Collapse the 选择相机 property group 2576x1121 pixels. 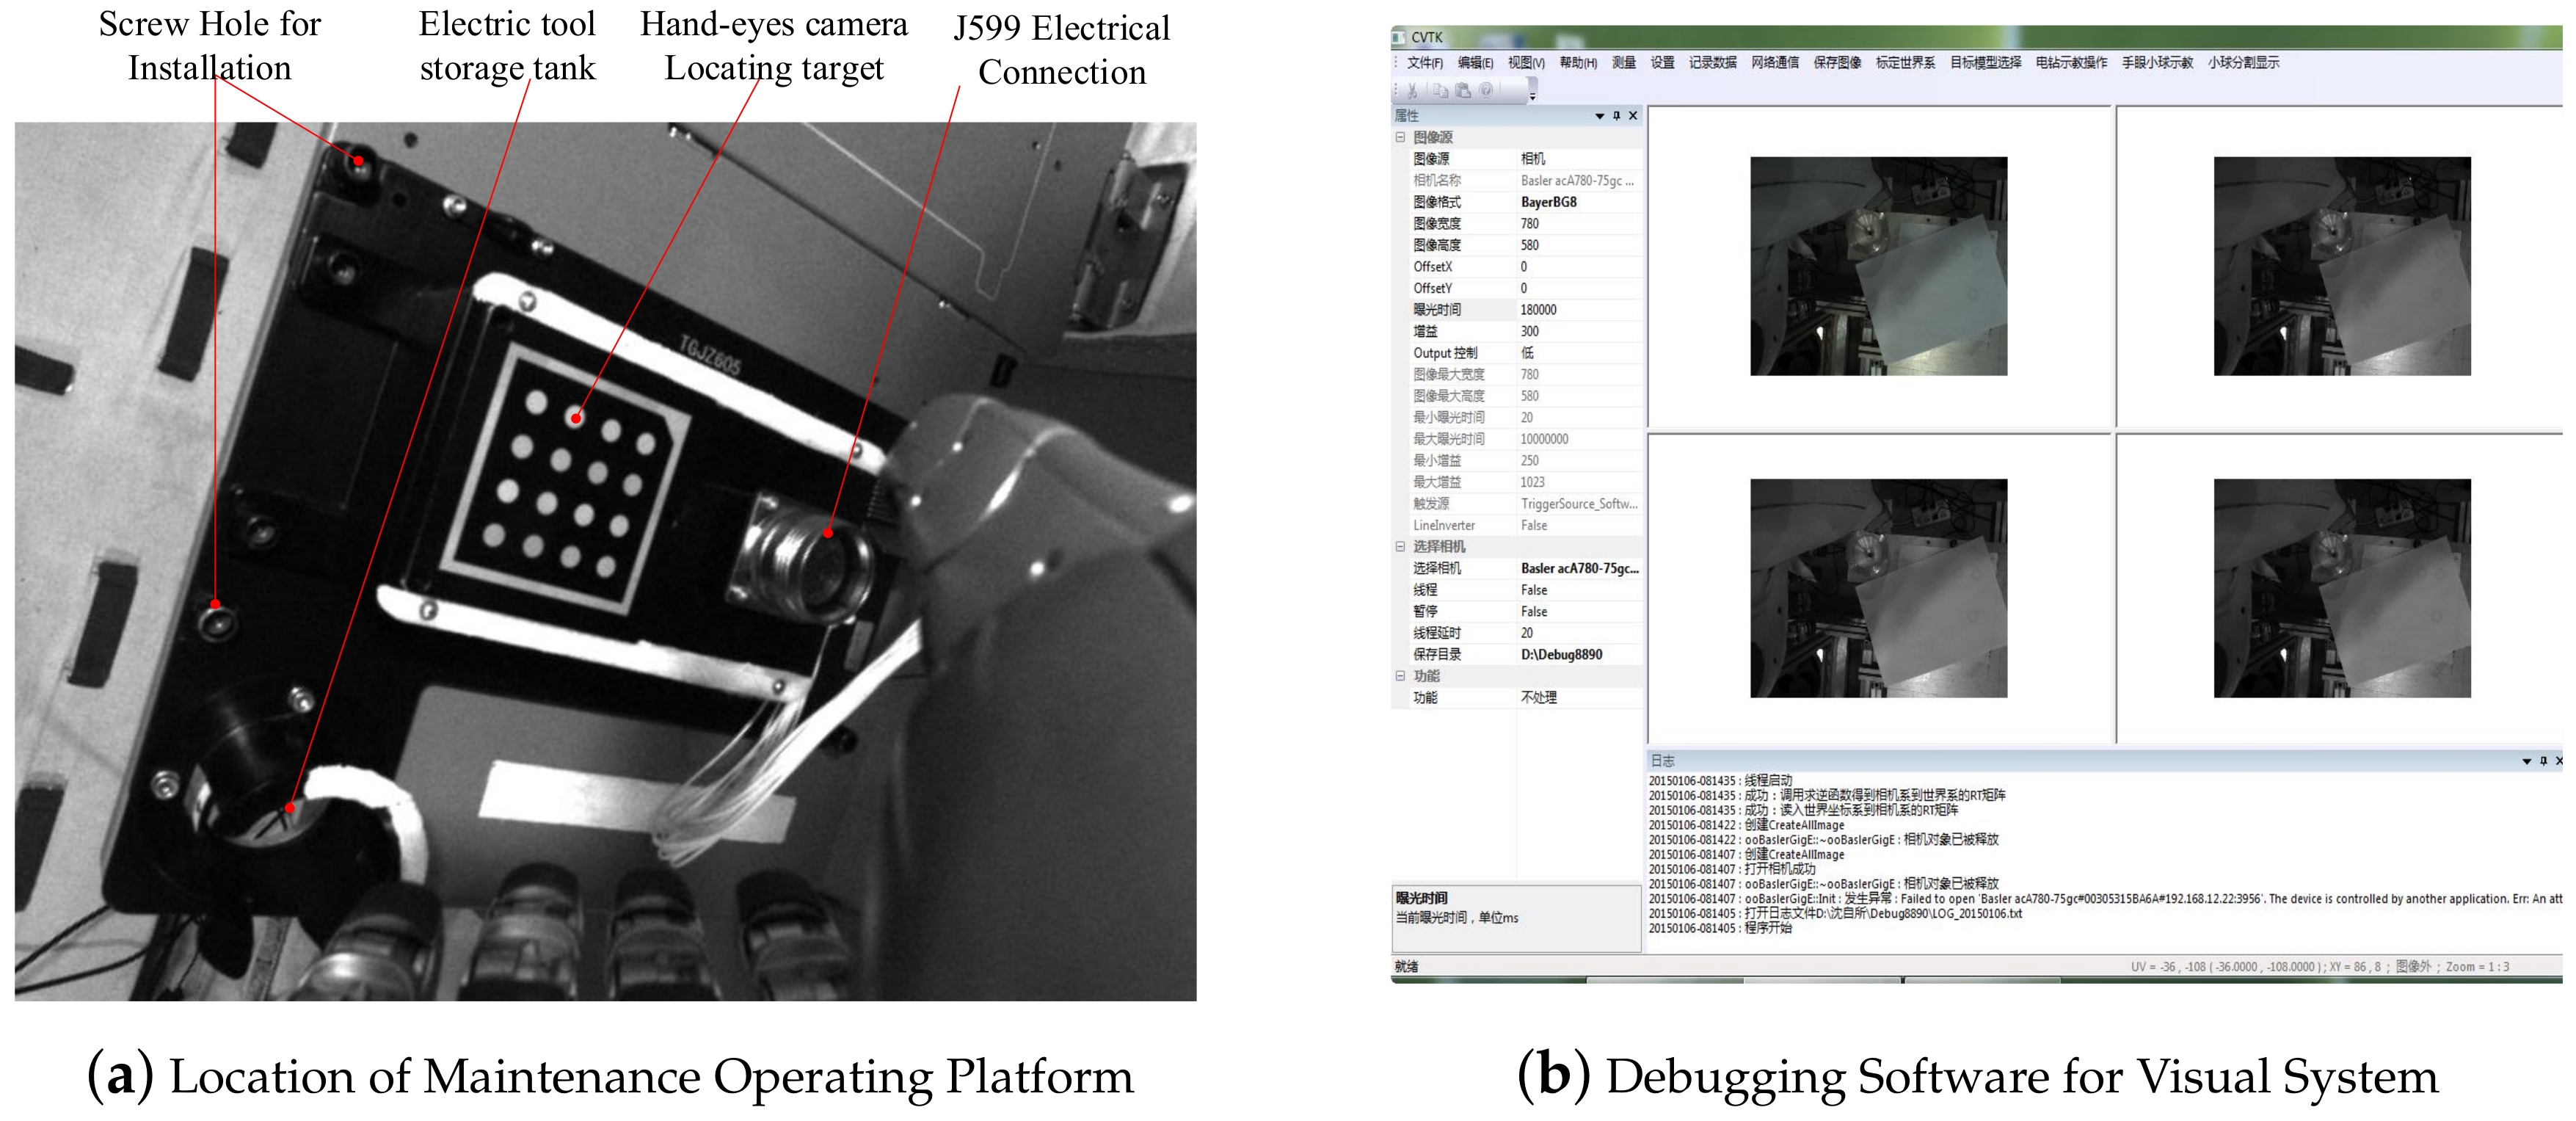click(1400, 547)
